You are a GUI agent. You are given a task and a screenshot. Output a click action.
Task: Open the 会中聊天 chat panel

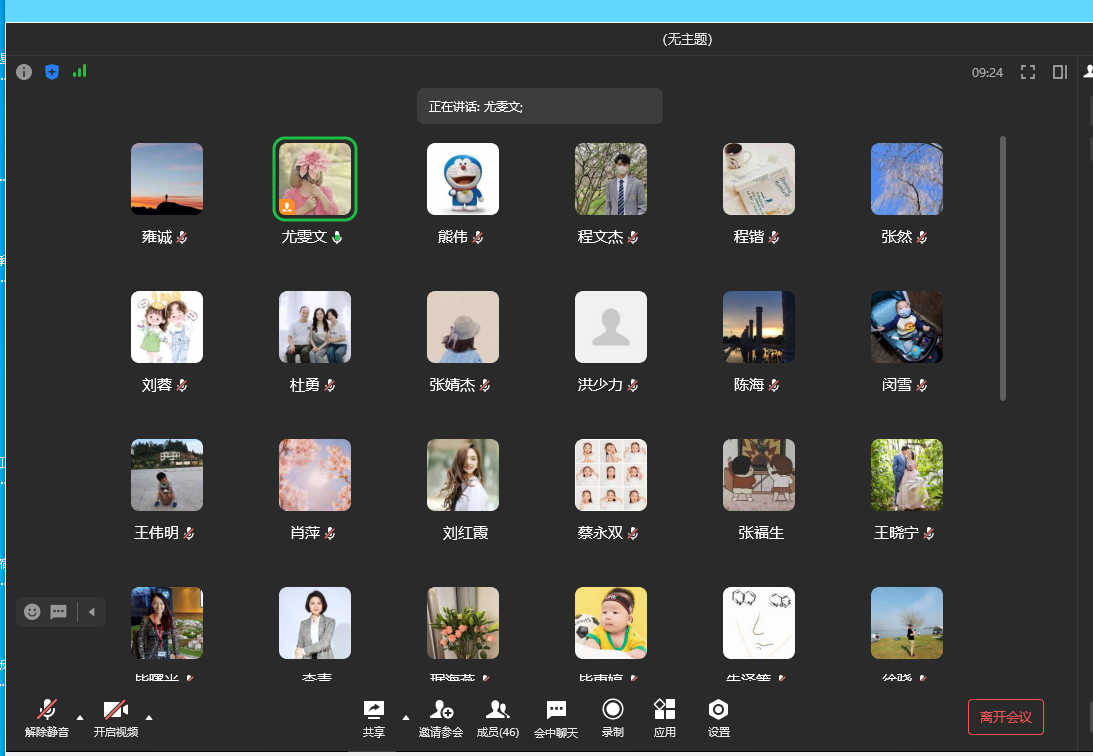556,716
